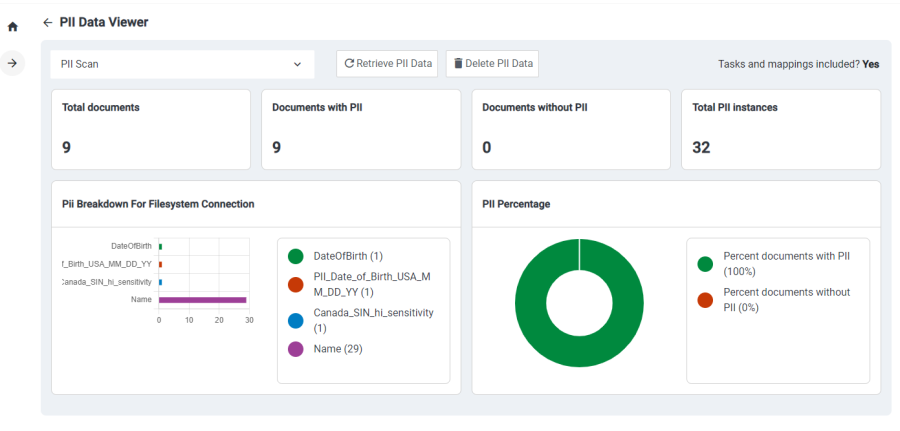Select the Documents with PII card
The image size is (900, 431).
pyautogui.click(x=360, y=129)
